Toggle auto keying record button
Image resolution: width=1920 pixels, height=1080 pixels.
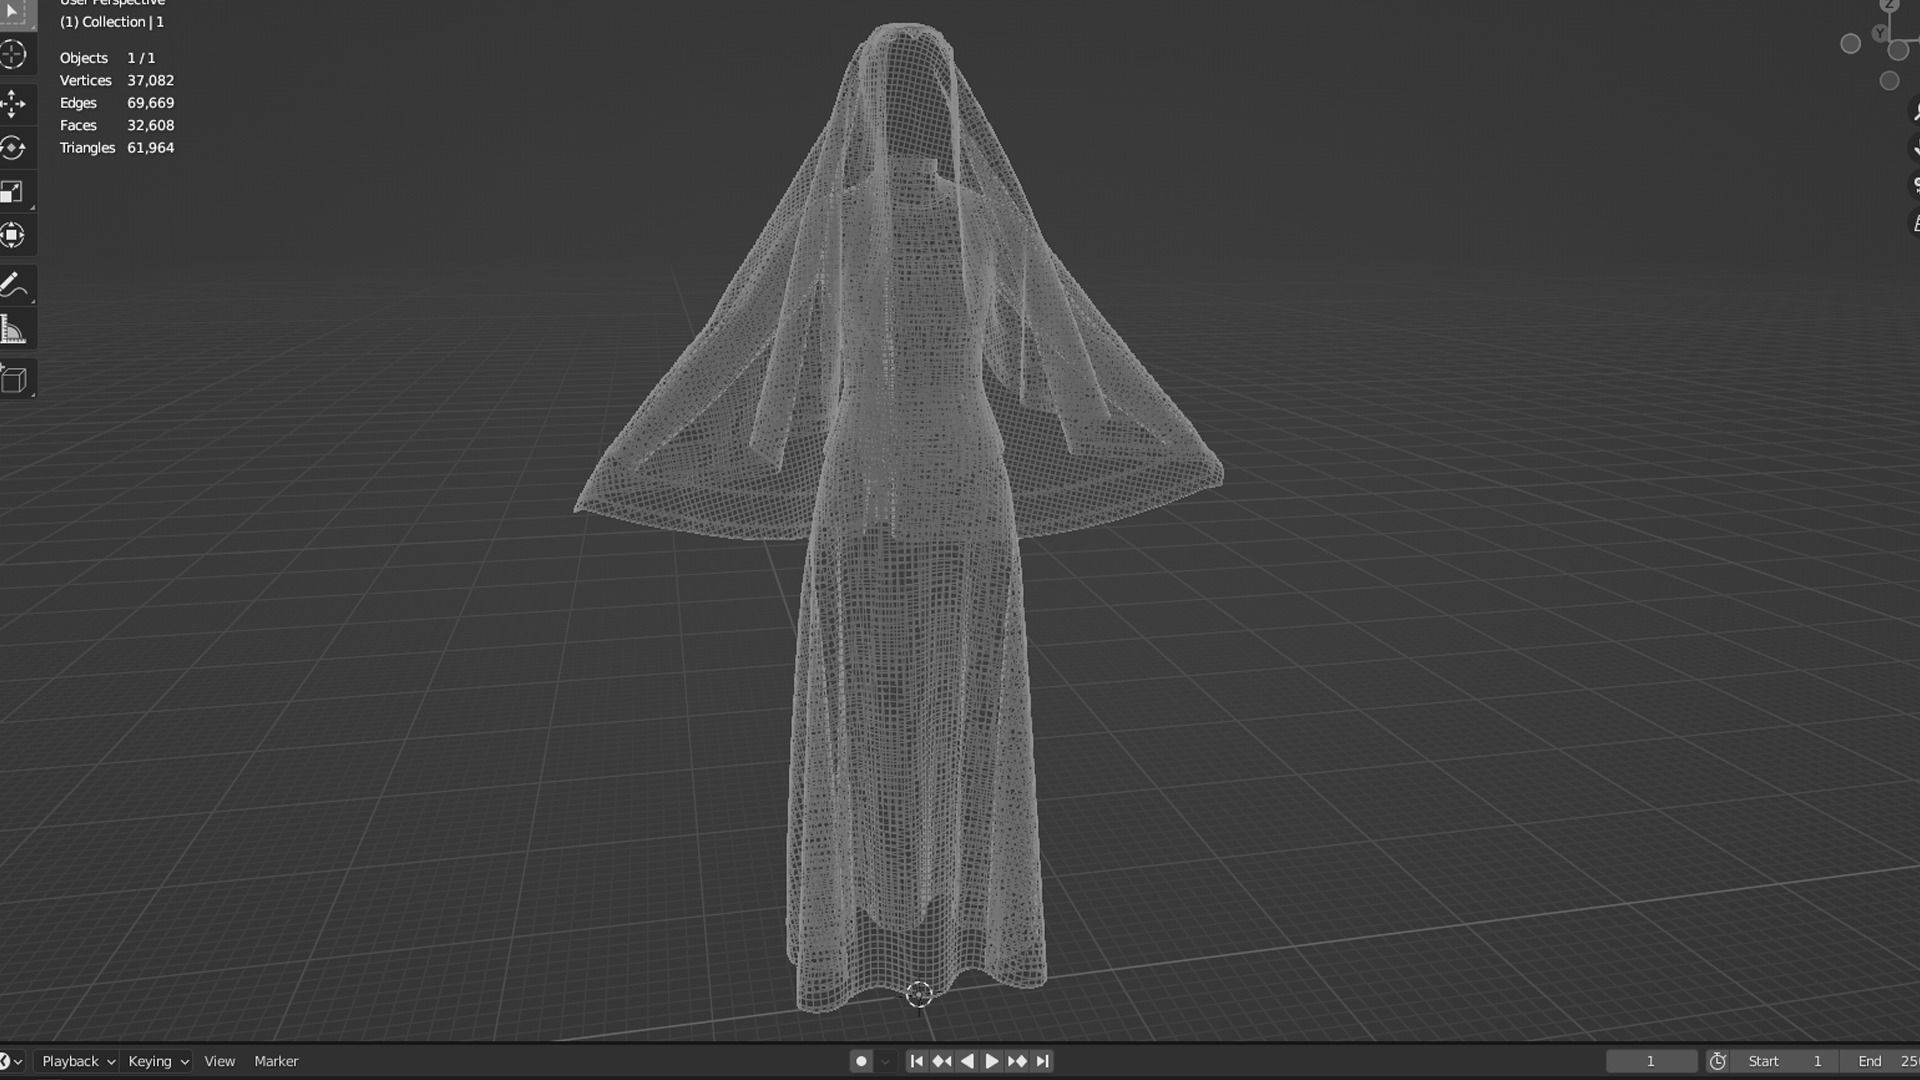pos(861,1061)
